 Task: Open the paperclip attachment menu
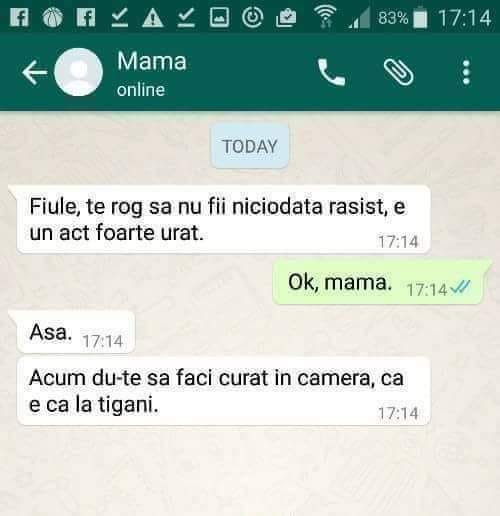point(399,72)
